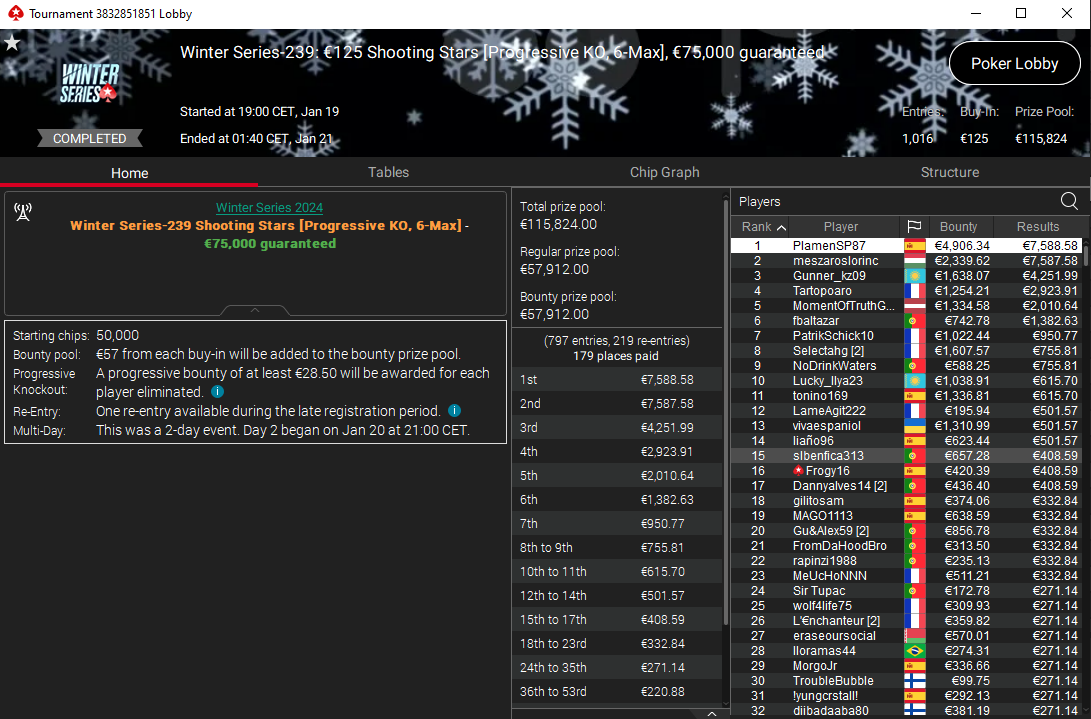Maximize the tournament lobby window

point(1021,13)
